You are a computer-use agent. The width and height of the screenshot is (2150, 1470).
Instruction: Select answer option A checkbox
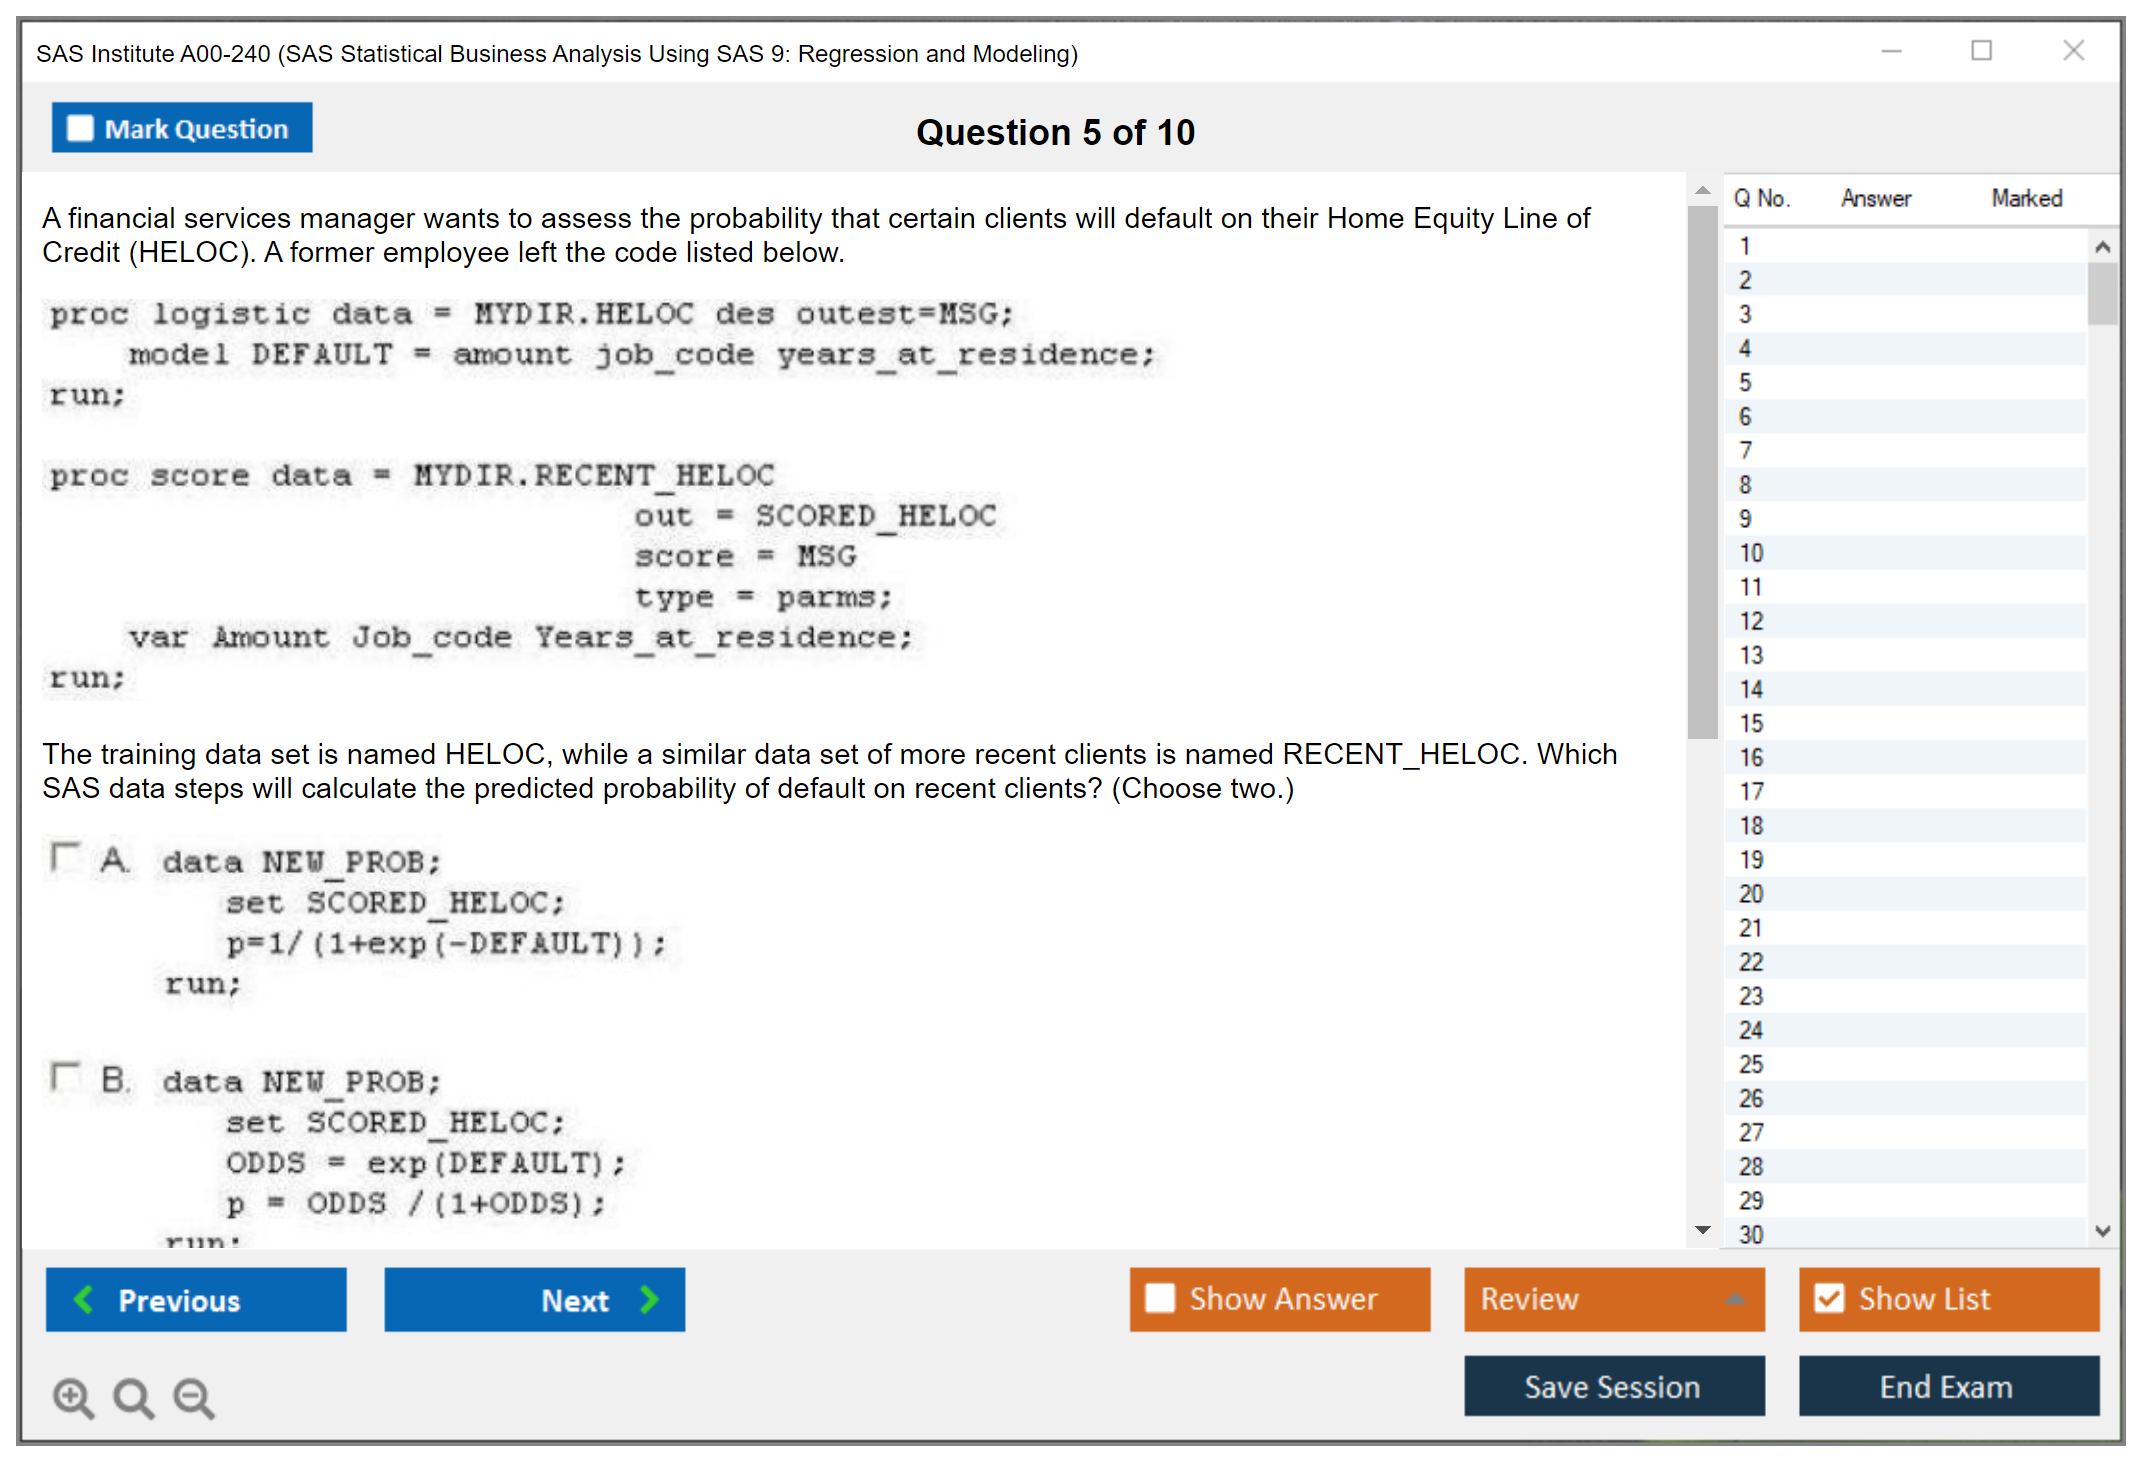(65, 857)
